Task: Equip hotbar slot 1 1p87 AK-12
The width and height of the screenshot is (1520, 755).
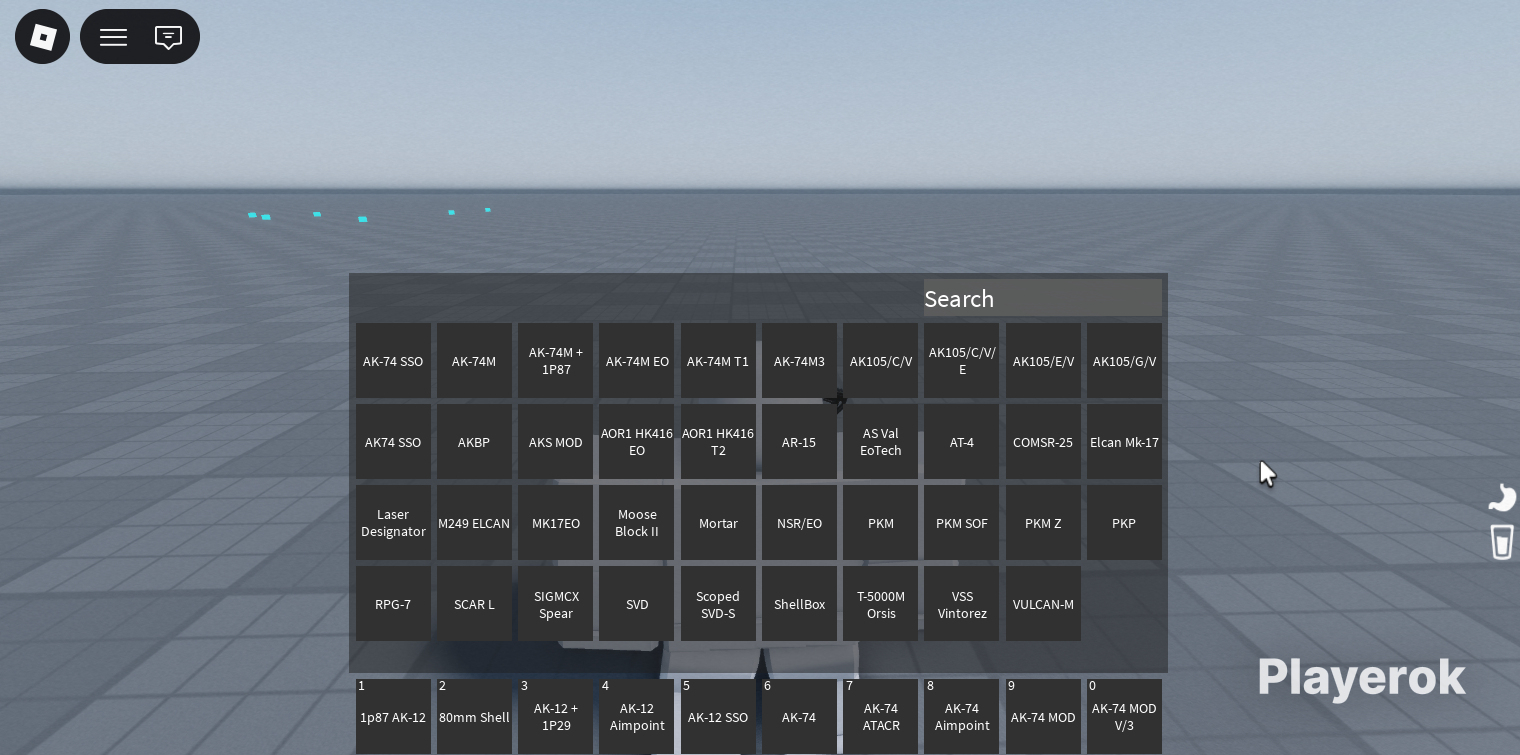Action: 393,717
